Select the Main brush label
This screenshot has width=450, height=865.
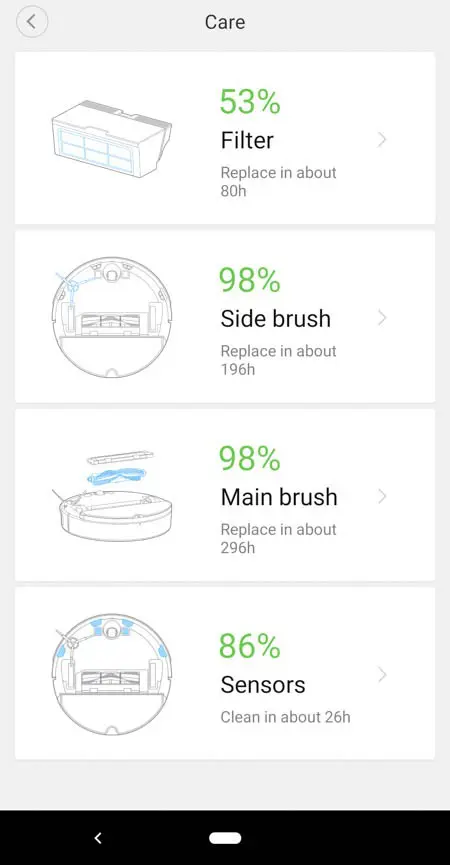[279, 497]
